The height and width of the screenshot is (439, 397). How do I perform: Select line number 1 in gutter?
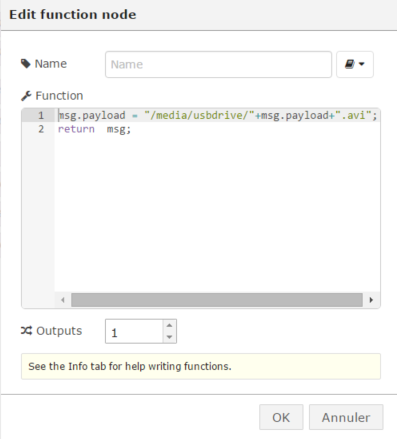41,115
